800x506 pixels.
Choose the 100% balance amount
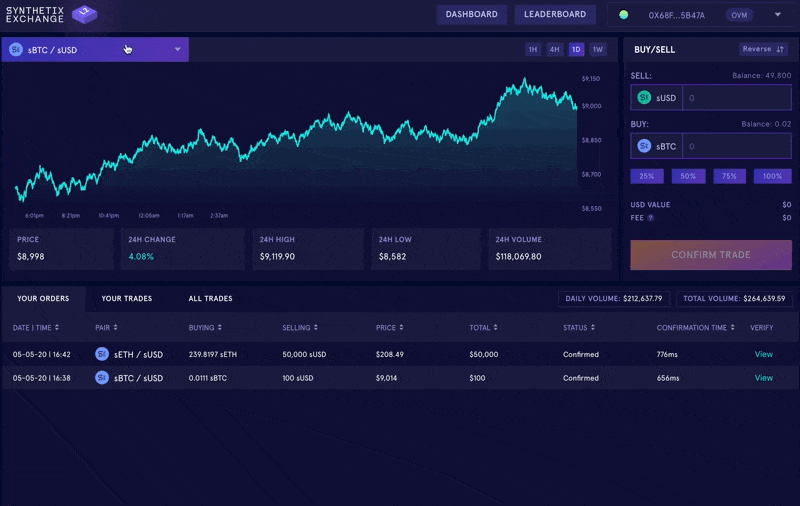tap(772, 176)
